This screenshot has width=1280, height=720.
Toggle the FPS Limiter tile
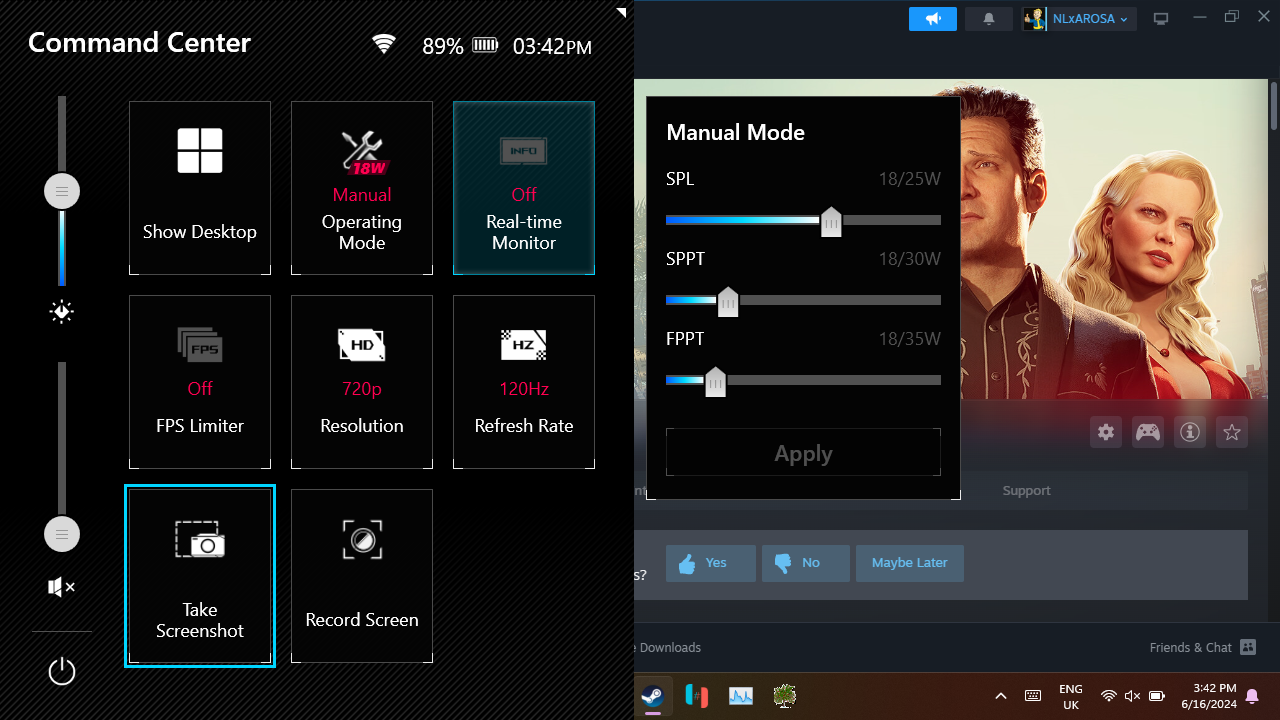click(x=200, y=382)
